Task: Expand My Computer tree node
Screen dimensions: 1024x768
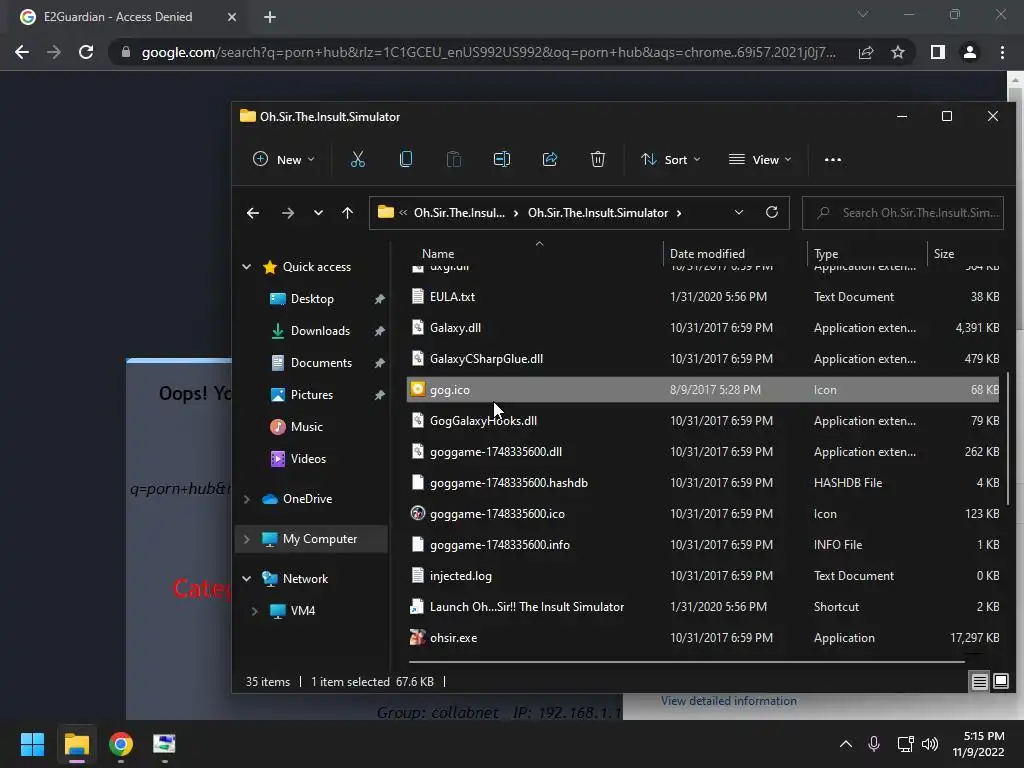Action: [x=246, y=539]
